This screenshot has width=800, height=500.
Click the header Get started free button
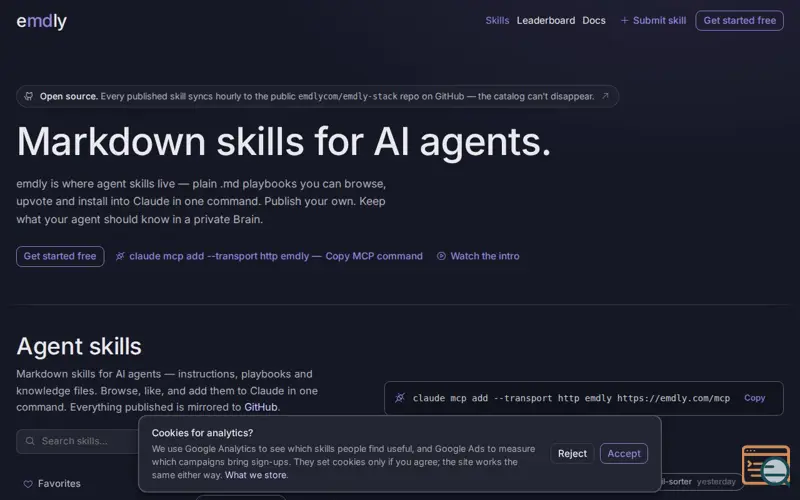[739, 20]
